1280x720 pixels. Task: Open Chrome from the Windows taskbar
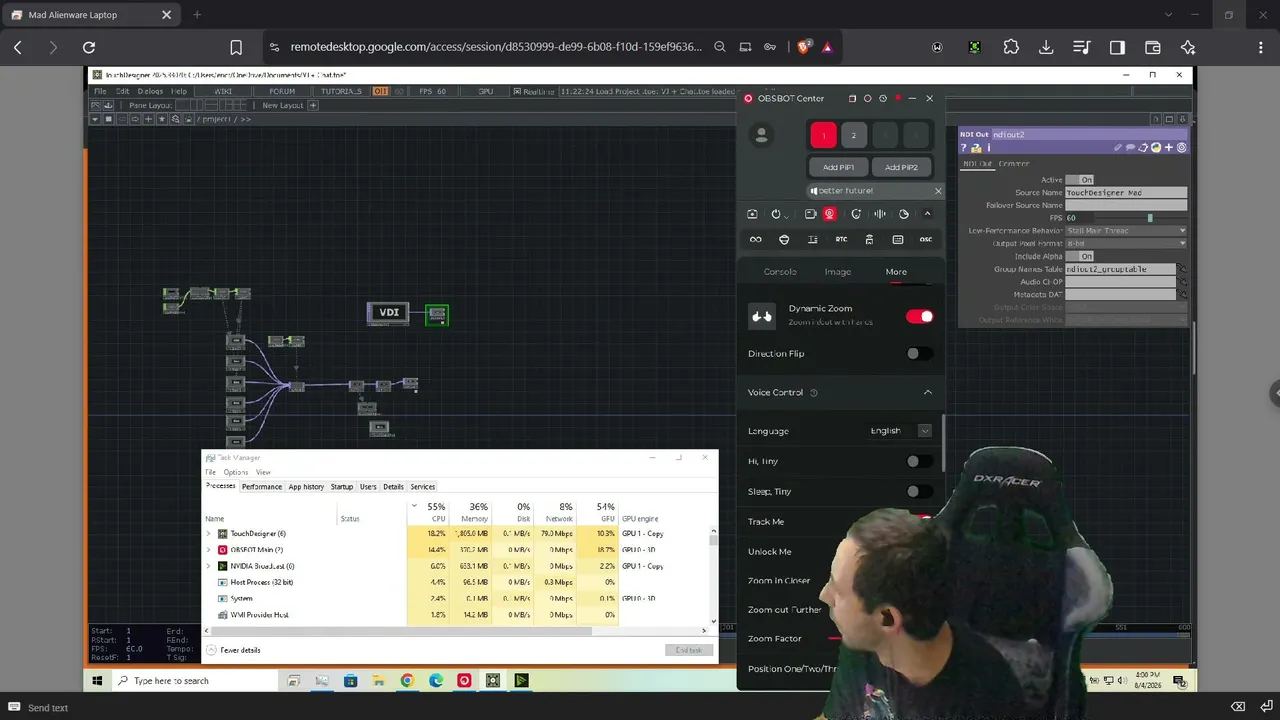tap(407, 681)
